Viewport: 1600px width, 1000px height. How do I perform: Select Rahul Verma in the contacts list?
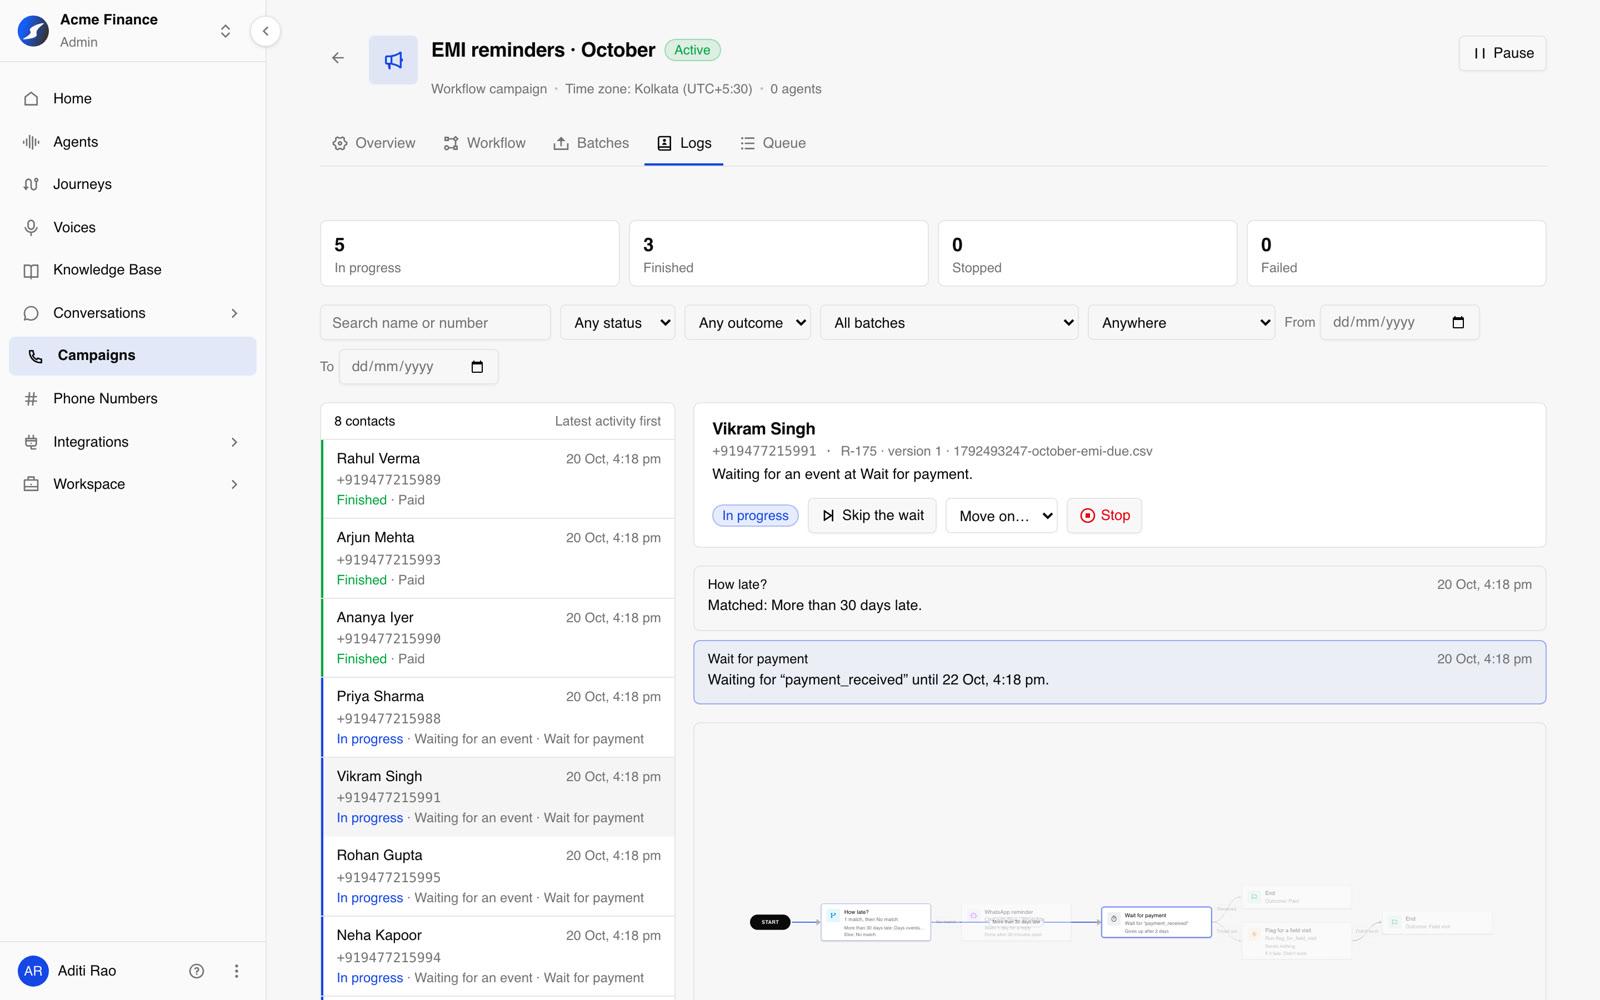point(498,479)
